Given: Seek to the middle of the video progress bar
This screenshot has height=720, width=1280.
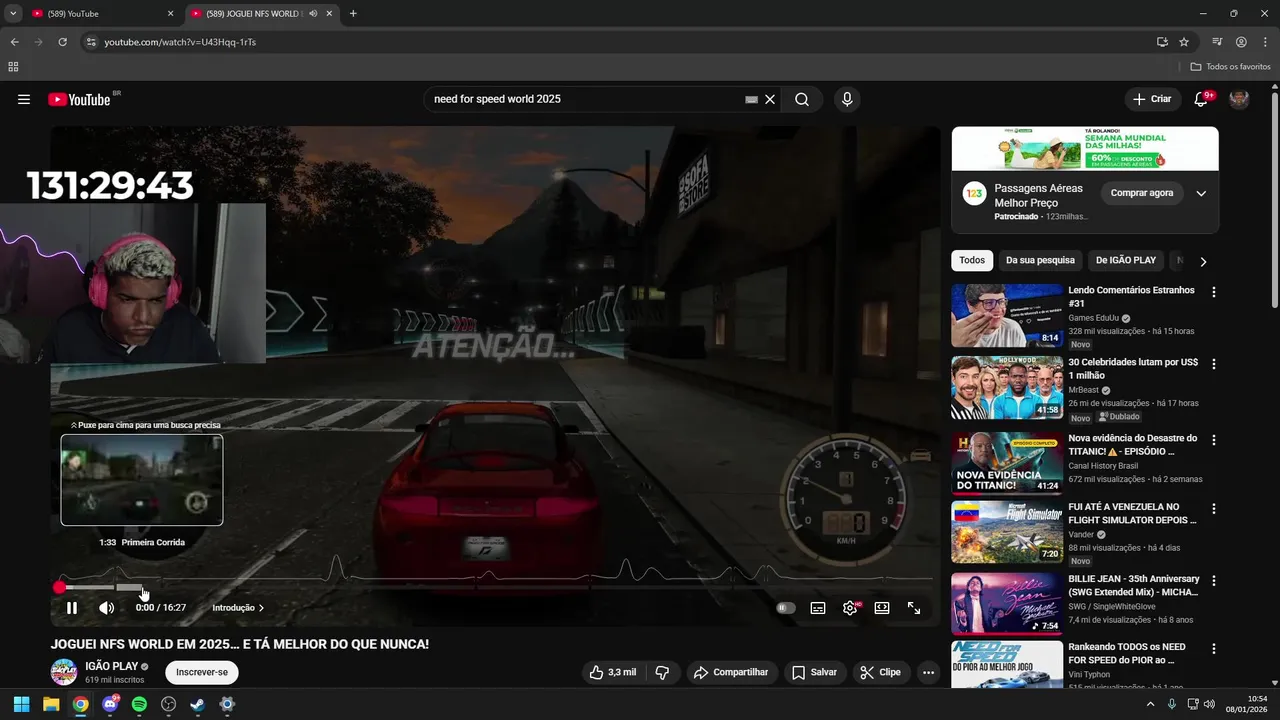Looking at the screenshot, I should coord(496,587).
